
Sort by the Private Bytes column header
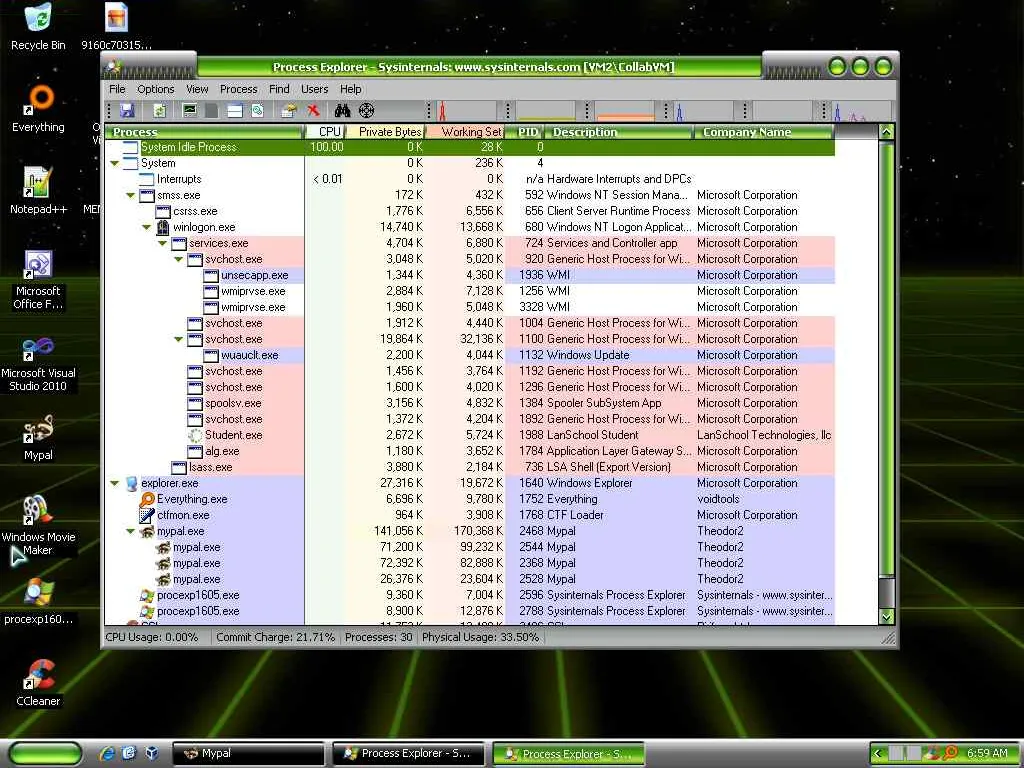pos(385,132)
